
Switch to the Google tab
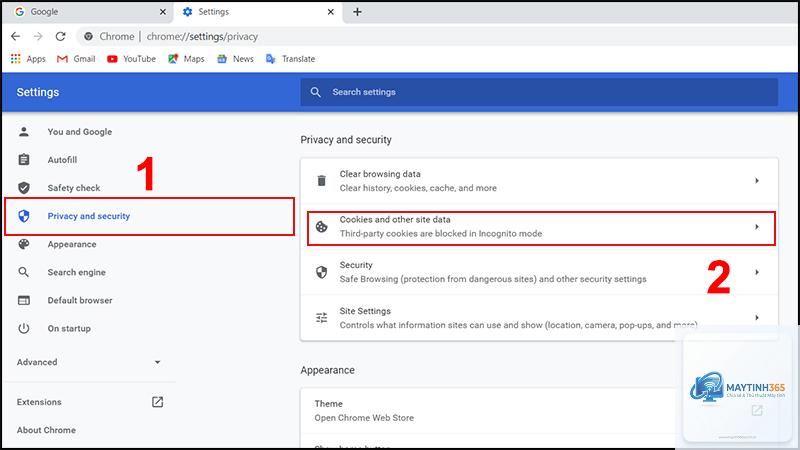tap(87, 12)
